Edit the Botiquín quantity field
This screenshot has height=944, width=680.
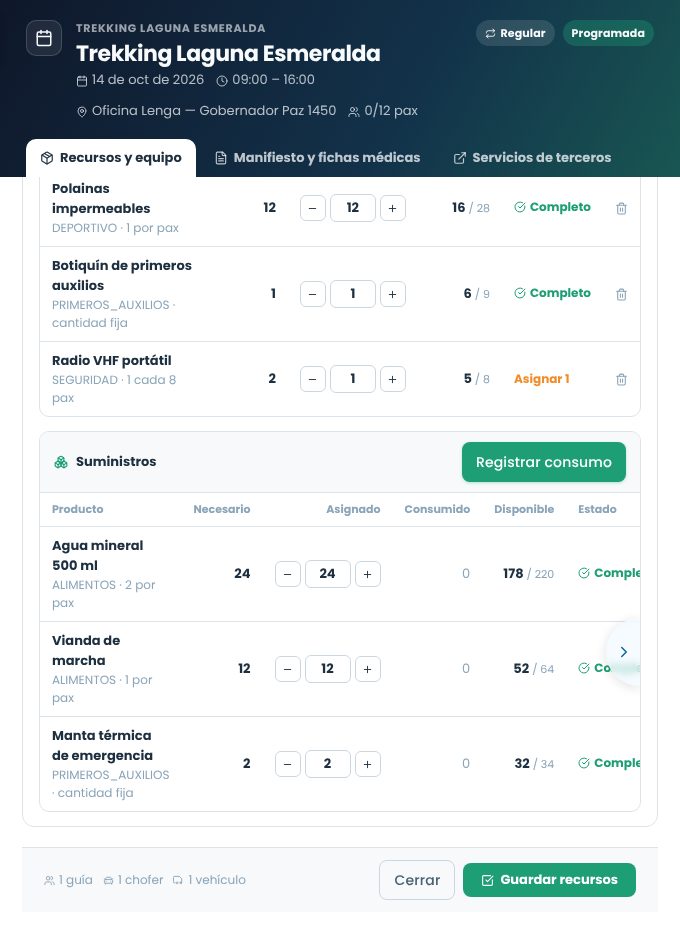click(x=353, y=294)
